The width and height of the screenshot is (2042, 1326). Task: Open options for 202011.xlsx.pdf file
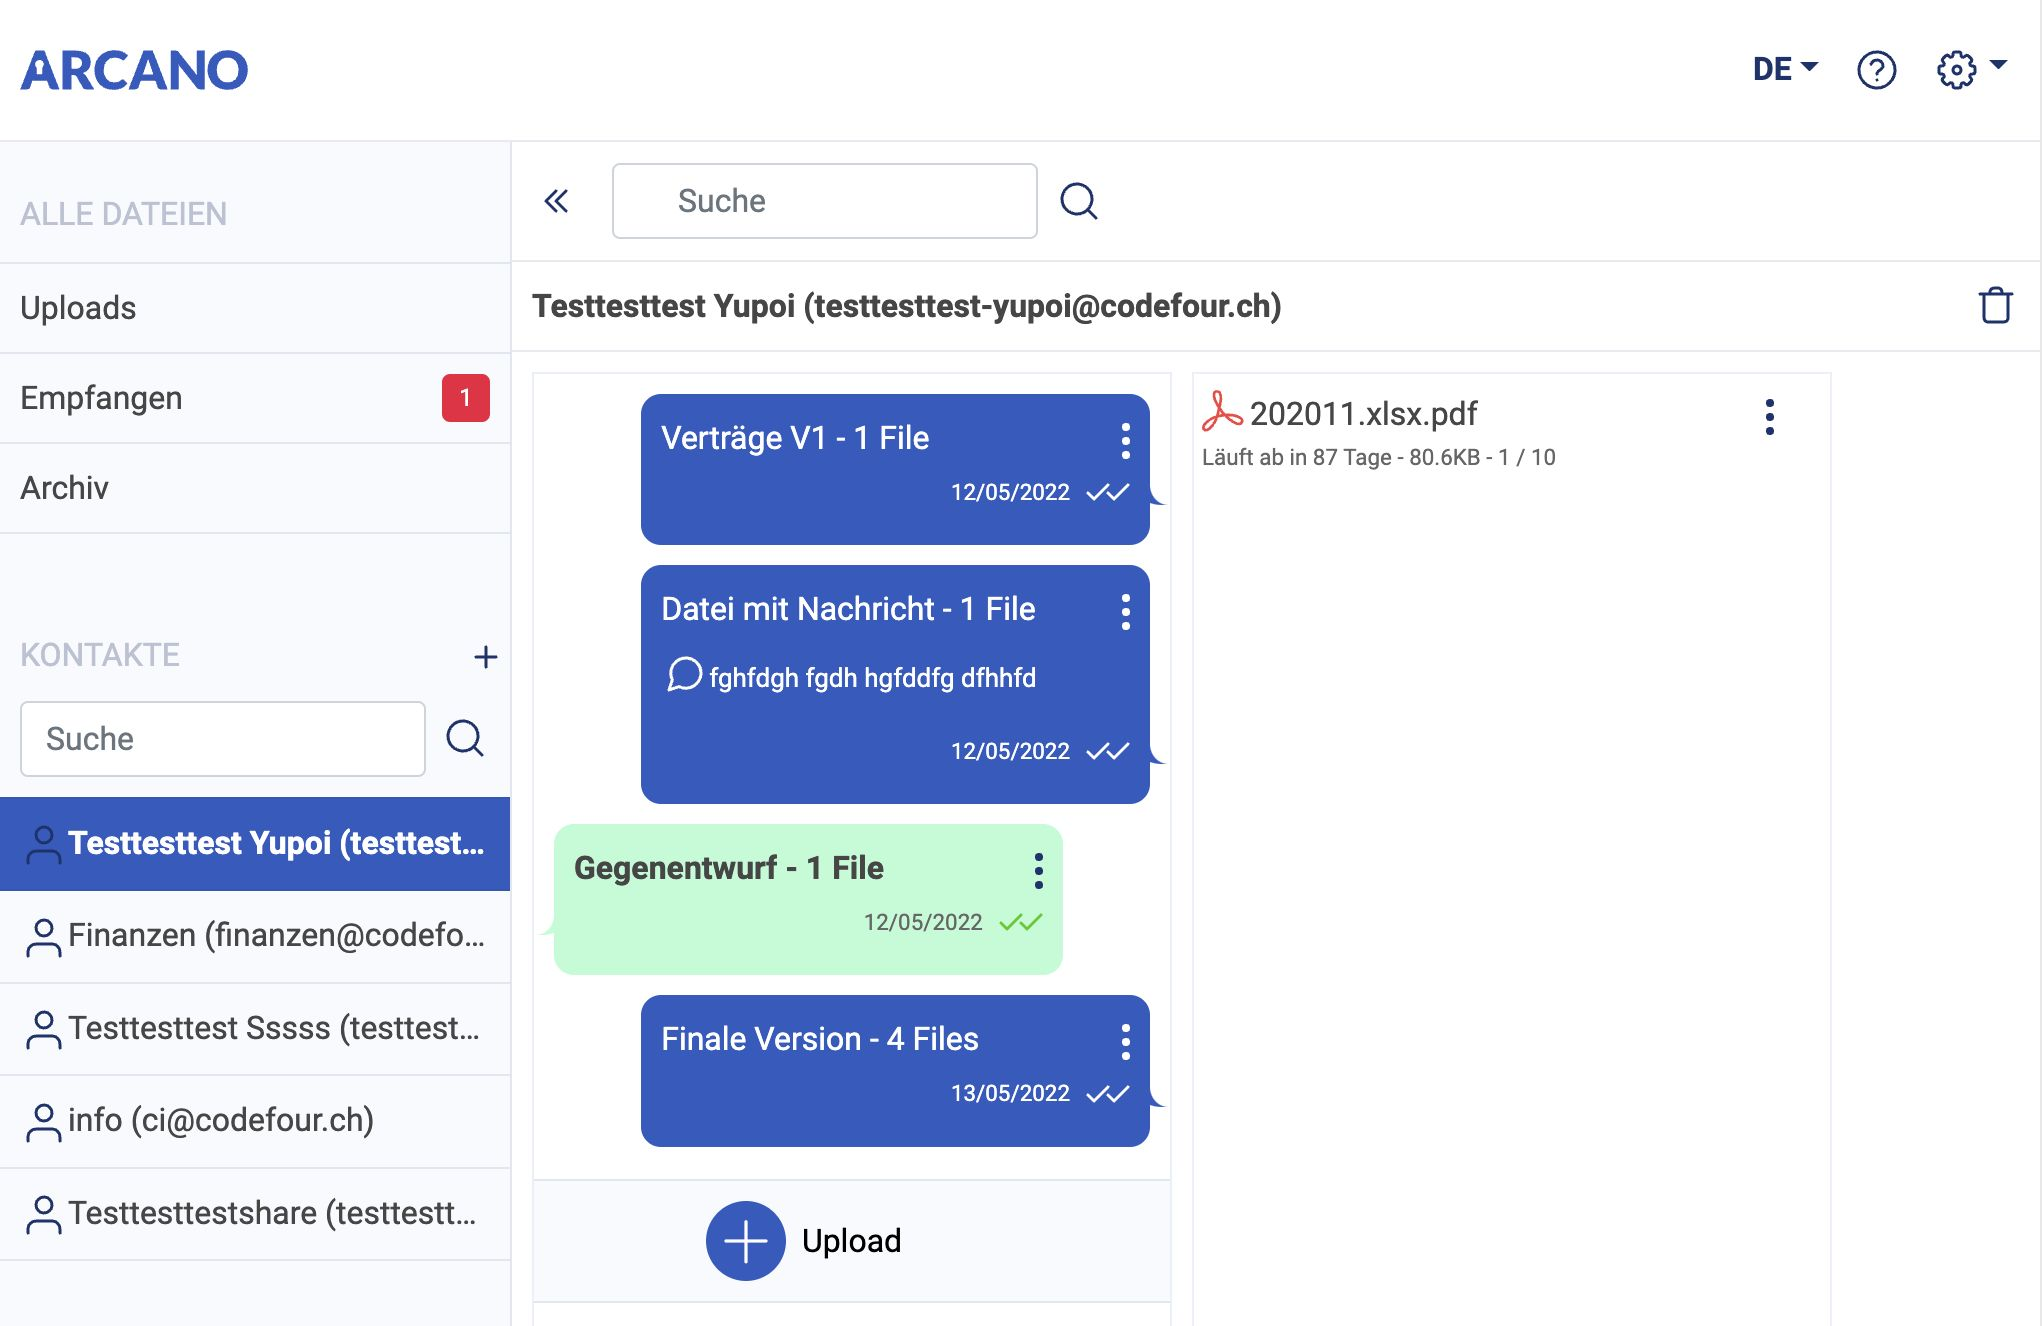(x=1769, y=417)
